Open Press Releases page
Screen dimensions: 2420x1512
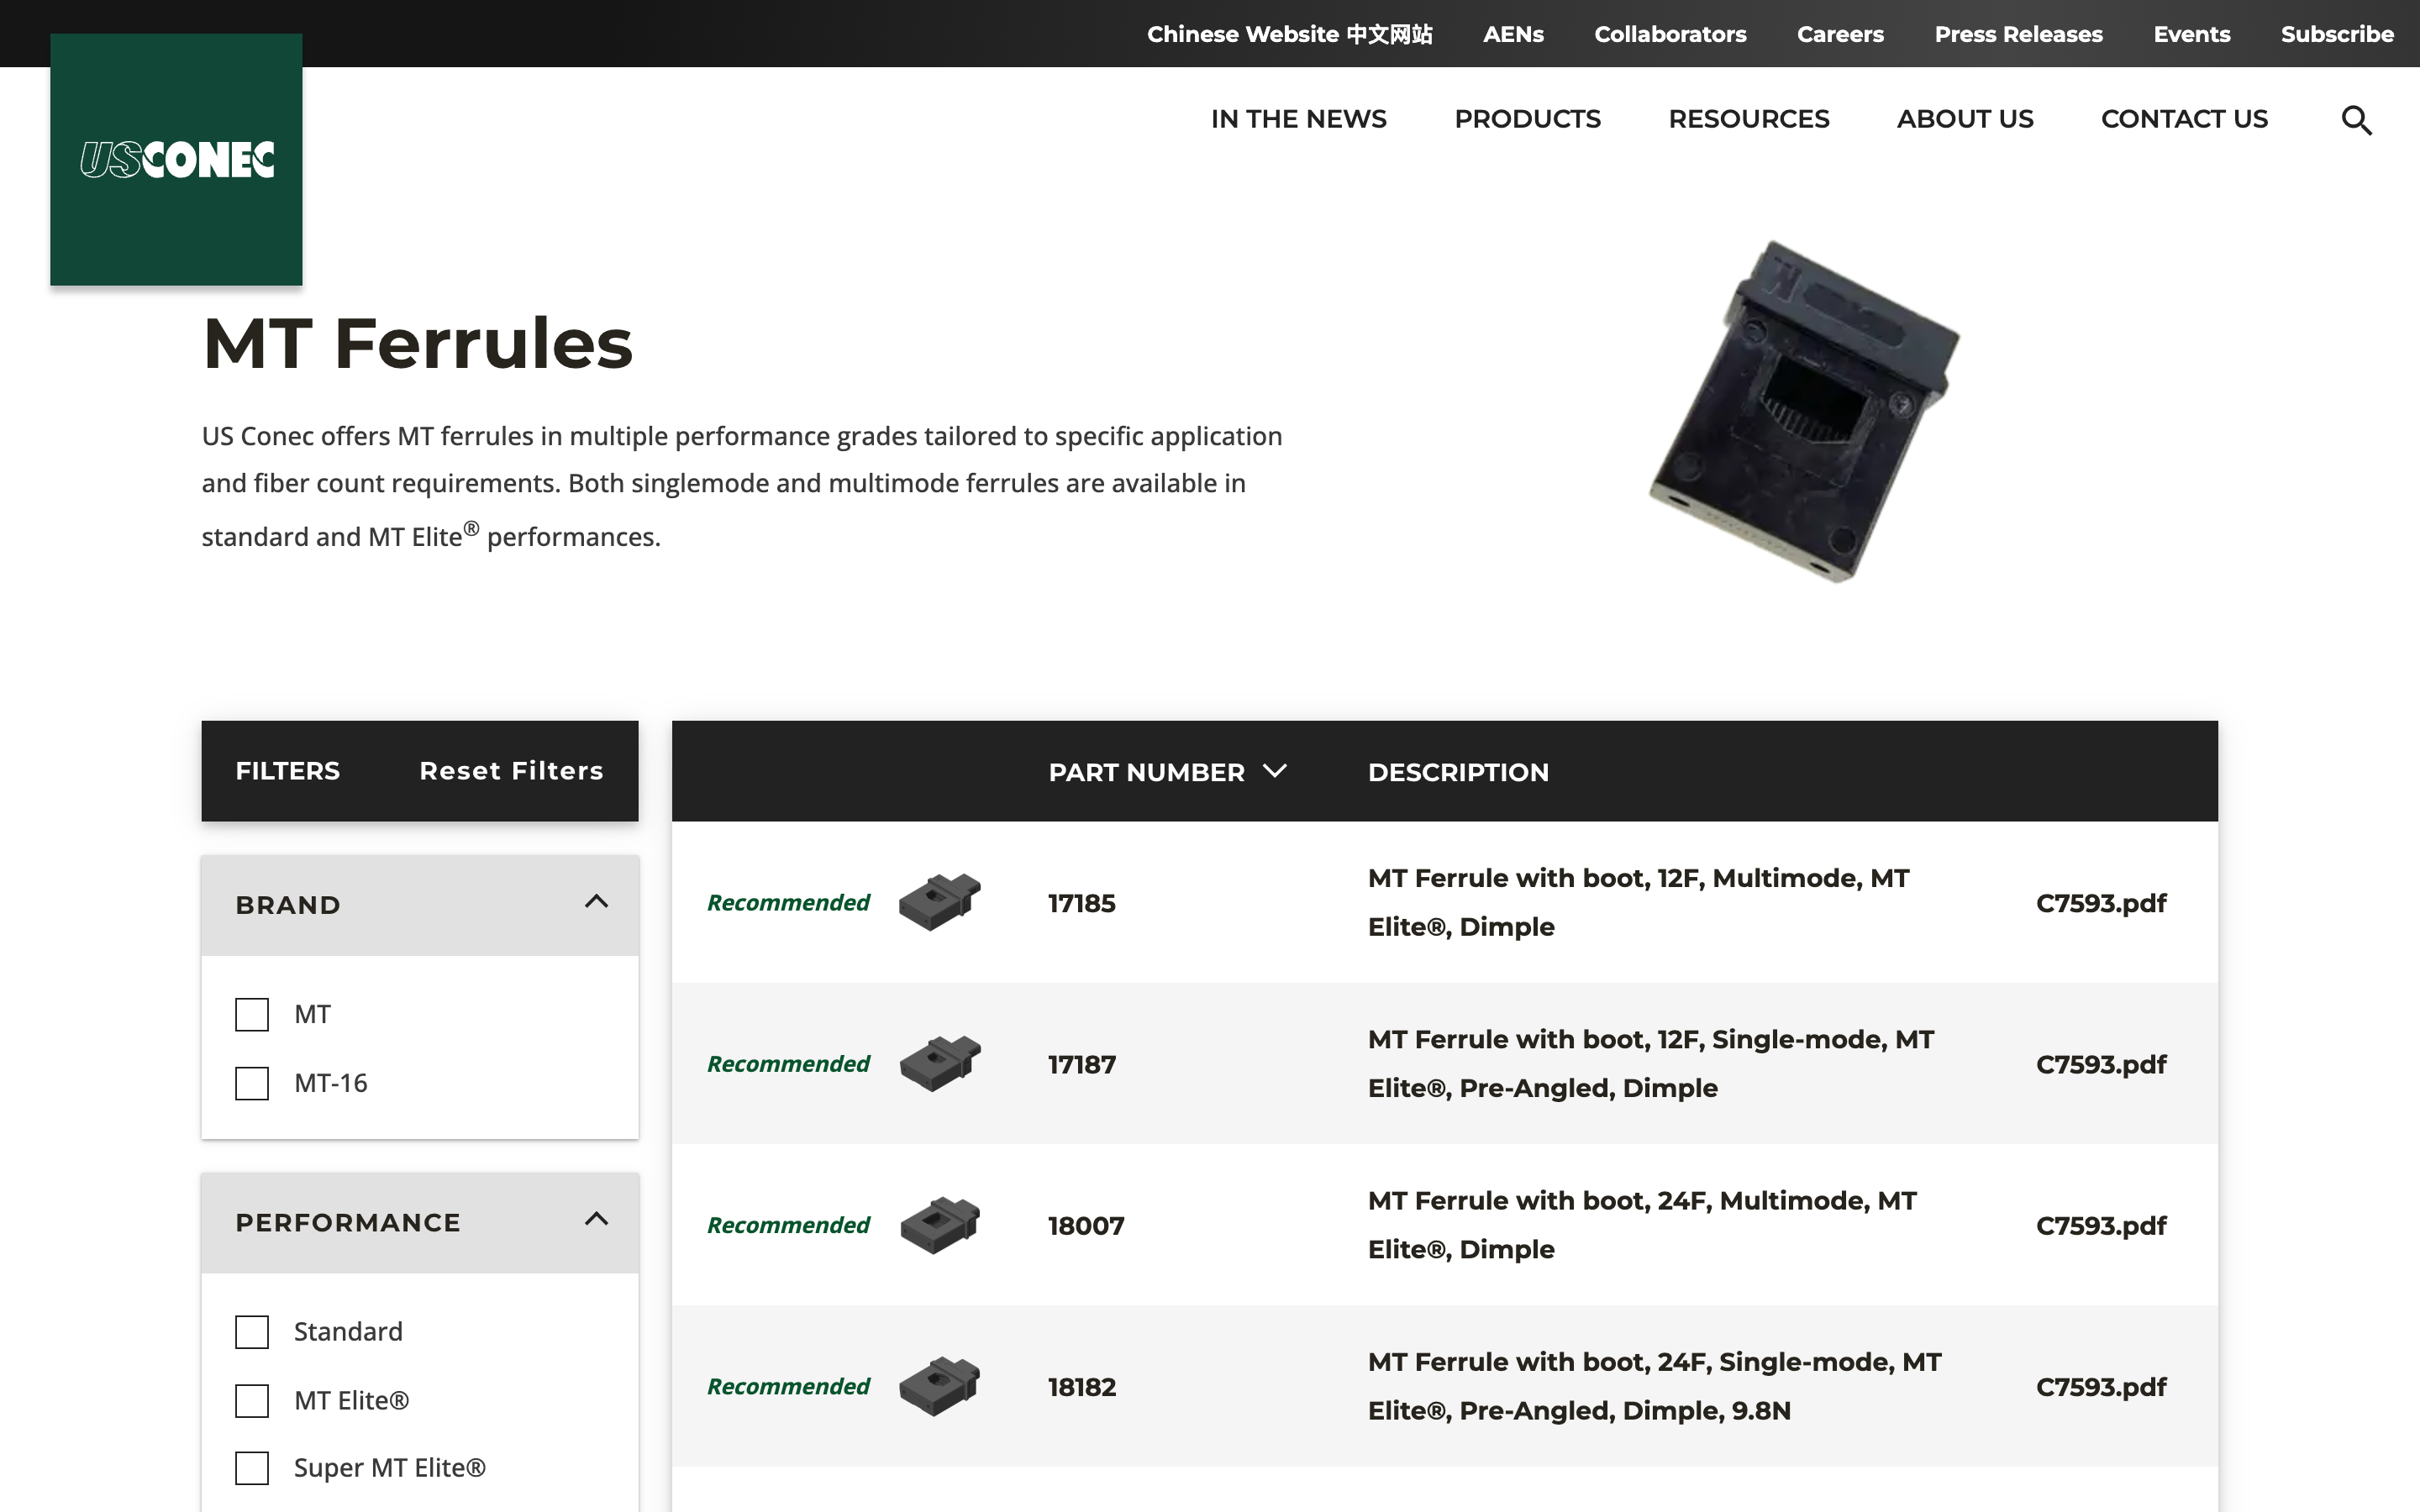click(2018, 34)
